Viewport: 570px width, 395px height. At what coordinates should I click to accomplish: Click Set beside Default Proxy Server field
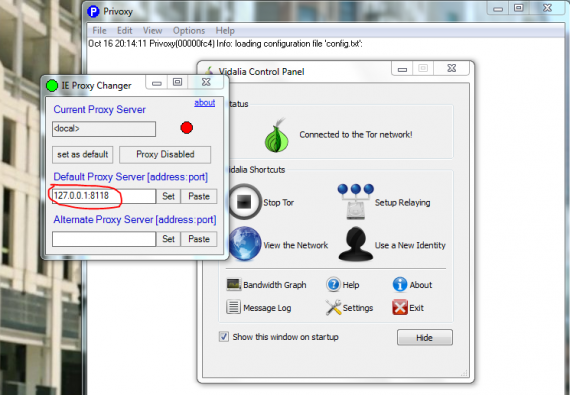coord(168,196)
